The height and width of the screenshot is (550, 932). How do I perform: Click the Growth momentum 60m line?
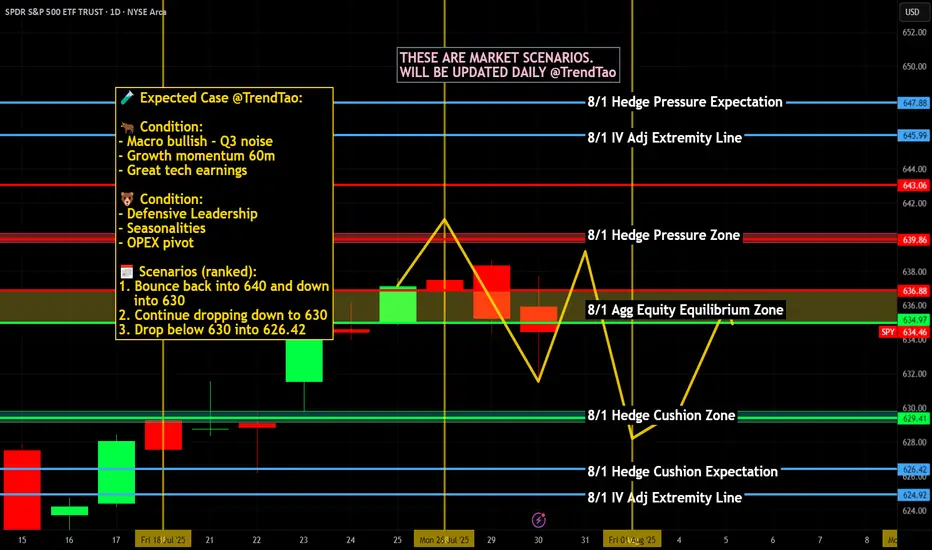point(197,156)
